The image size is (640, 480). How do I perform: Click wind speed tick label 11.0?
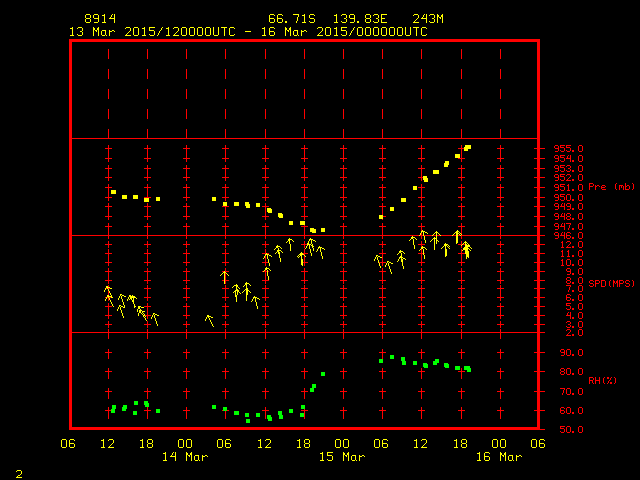[x=571, y=254]
